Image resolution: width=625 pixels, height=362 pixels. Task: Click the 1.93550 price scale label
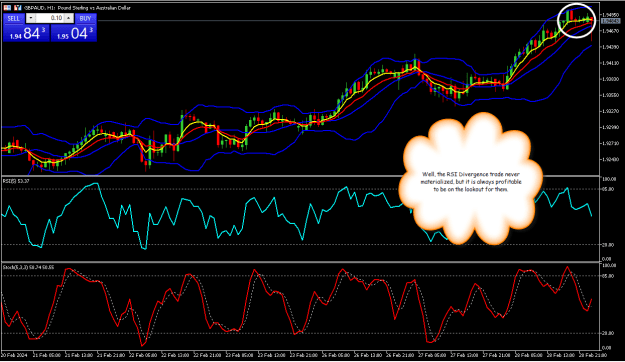pos(610,95)
